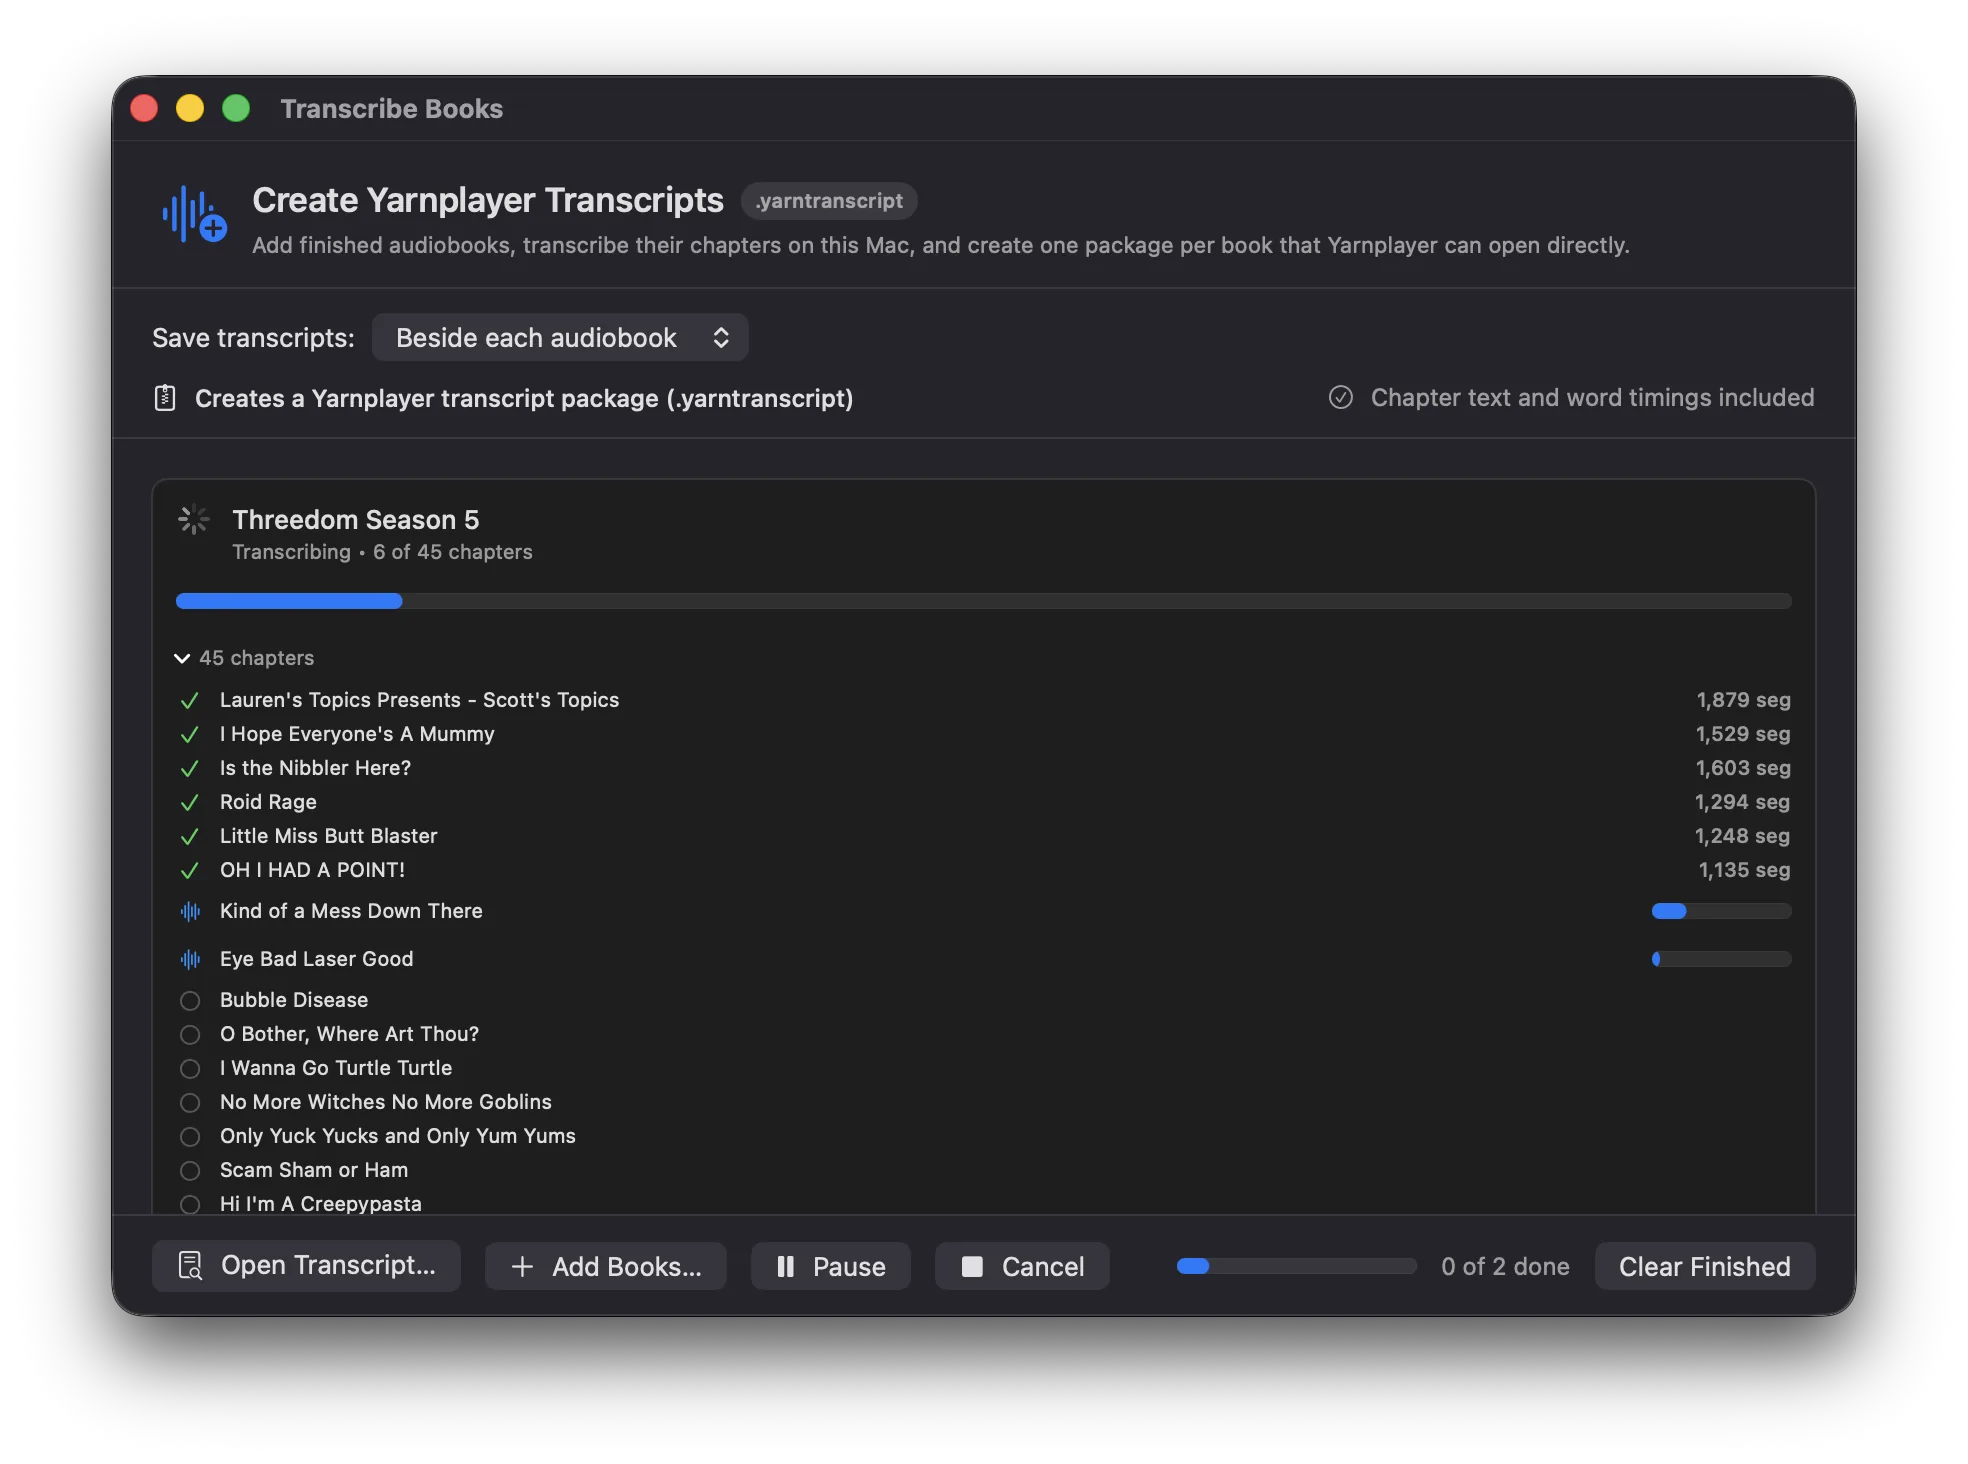Screen dimensions: 1968x1464
Task: Click the spinner icon next to Threedom Season 5
Action: coord(193,520)
